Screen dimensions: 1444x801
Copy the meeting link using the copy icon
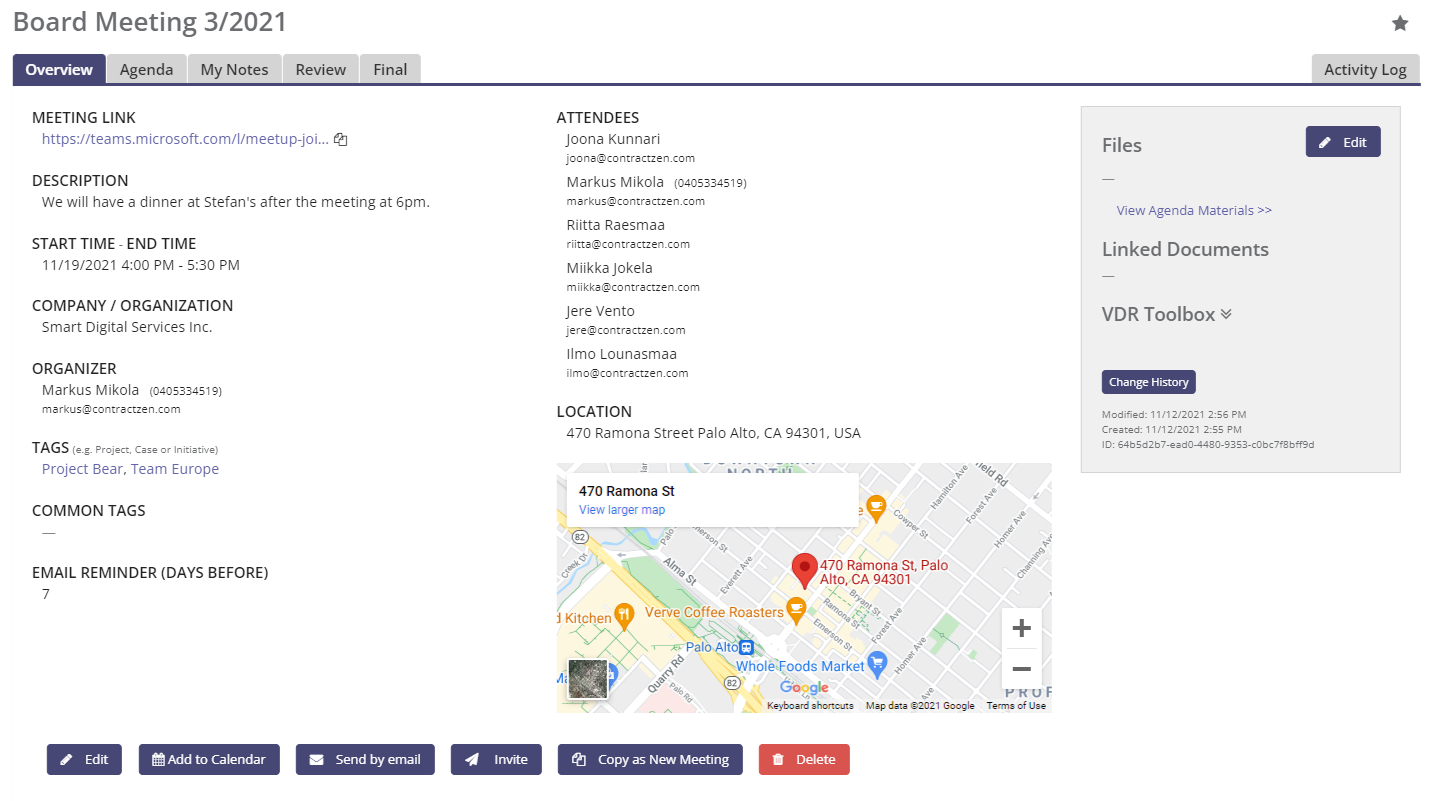click(x=340, y=139)
